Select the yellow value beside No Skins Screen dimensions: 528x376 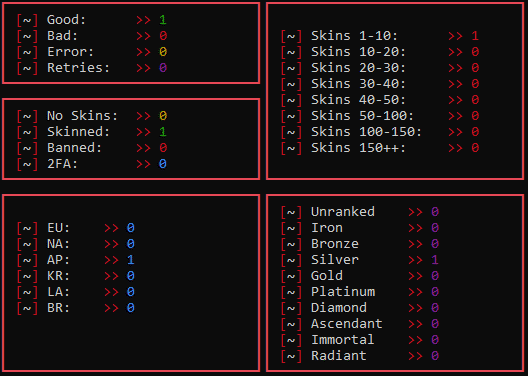[x=163, y=116]
